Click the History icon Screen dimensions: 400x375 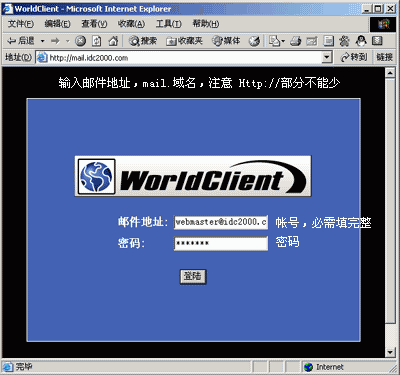[254, 41]
